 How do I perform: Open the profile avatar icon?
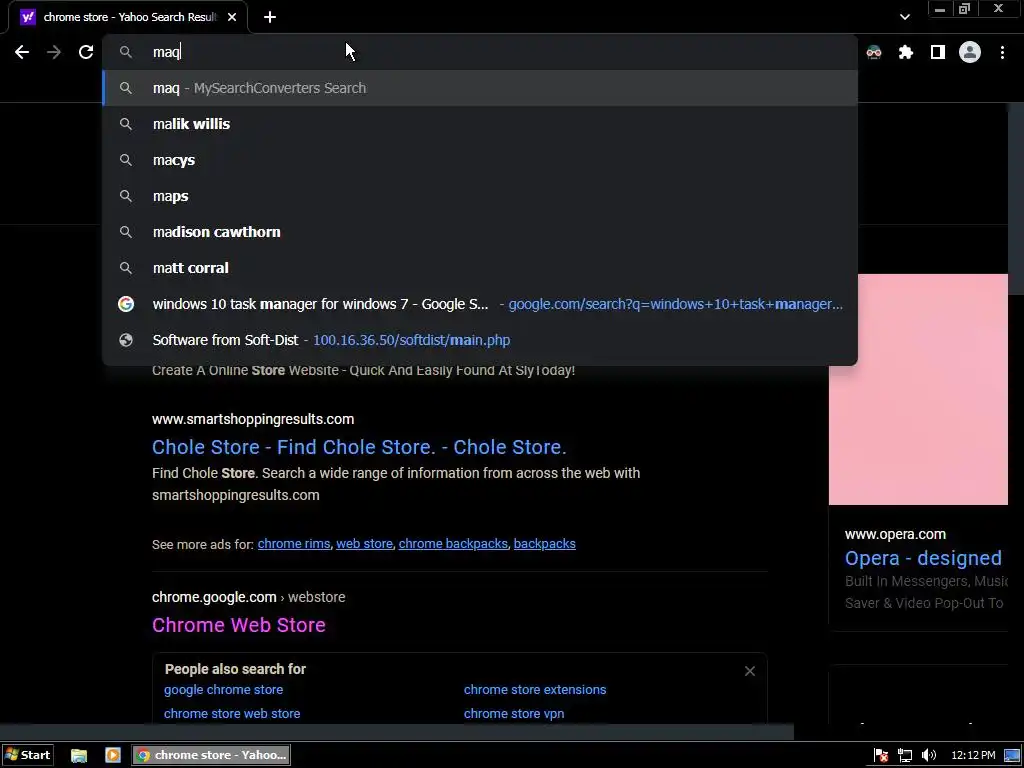(x=970, y=52)
